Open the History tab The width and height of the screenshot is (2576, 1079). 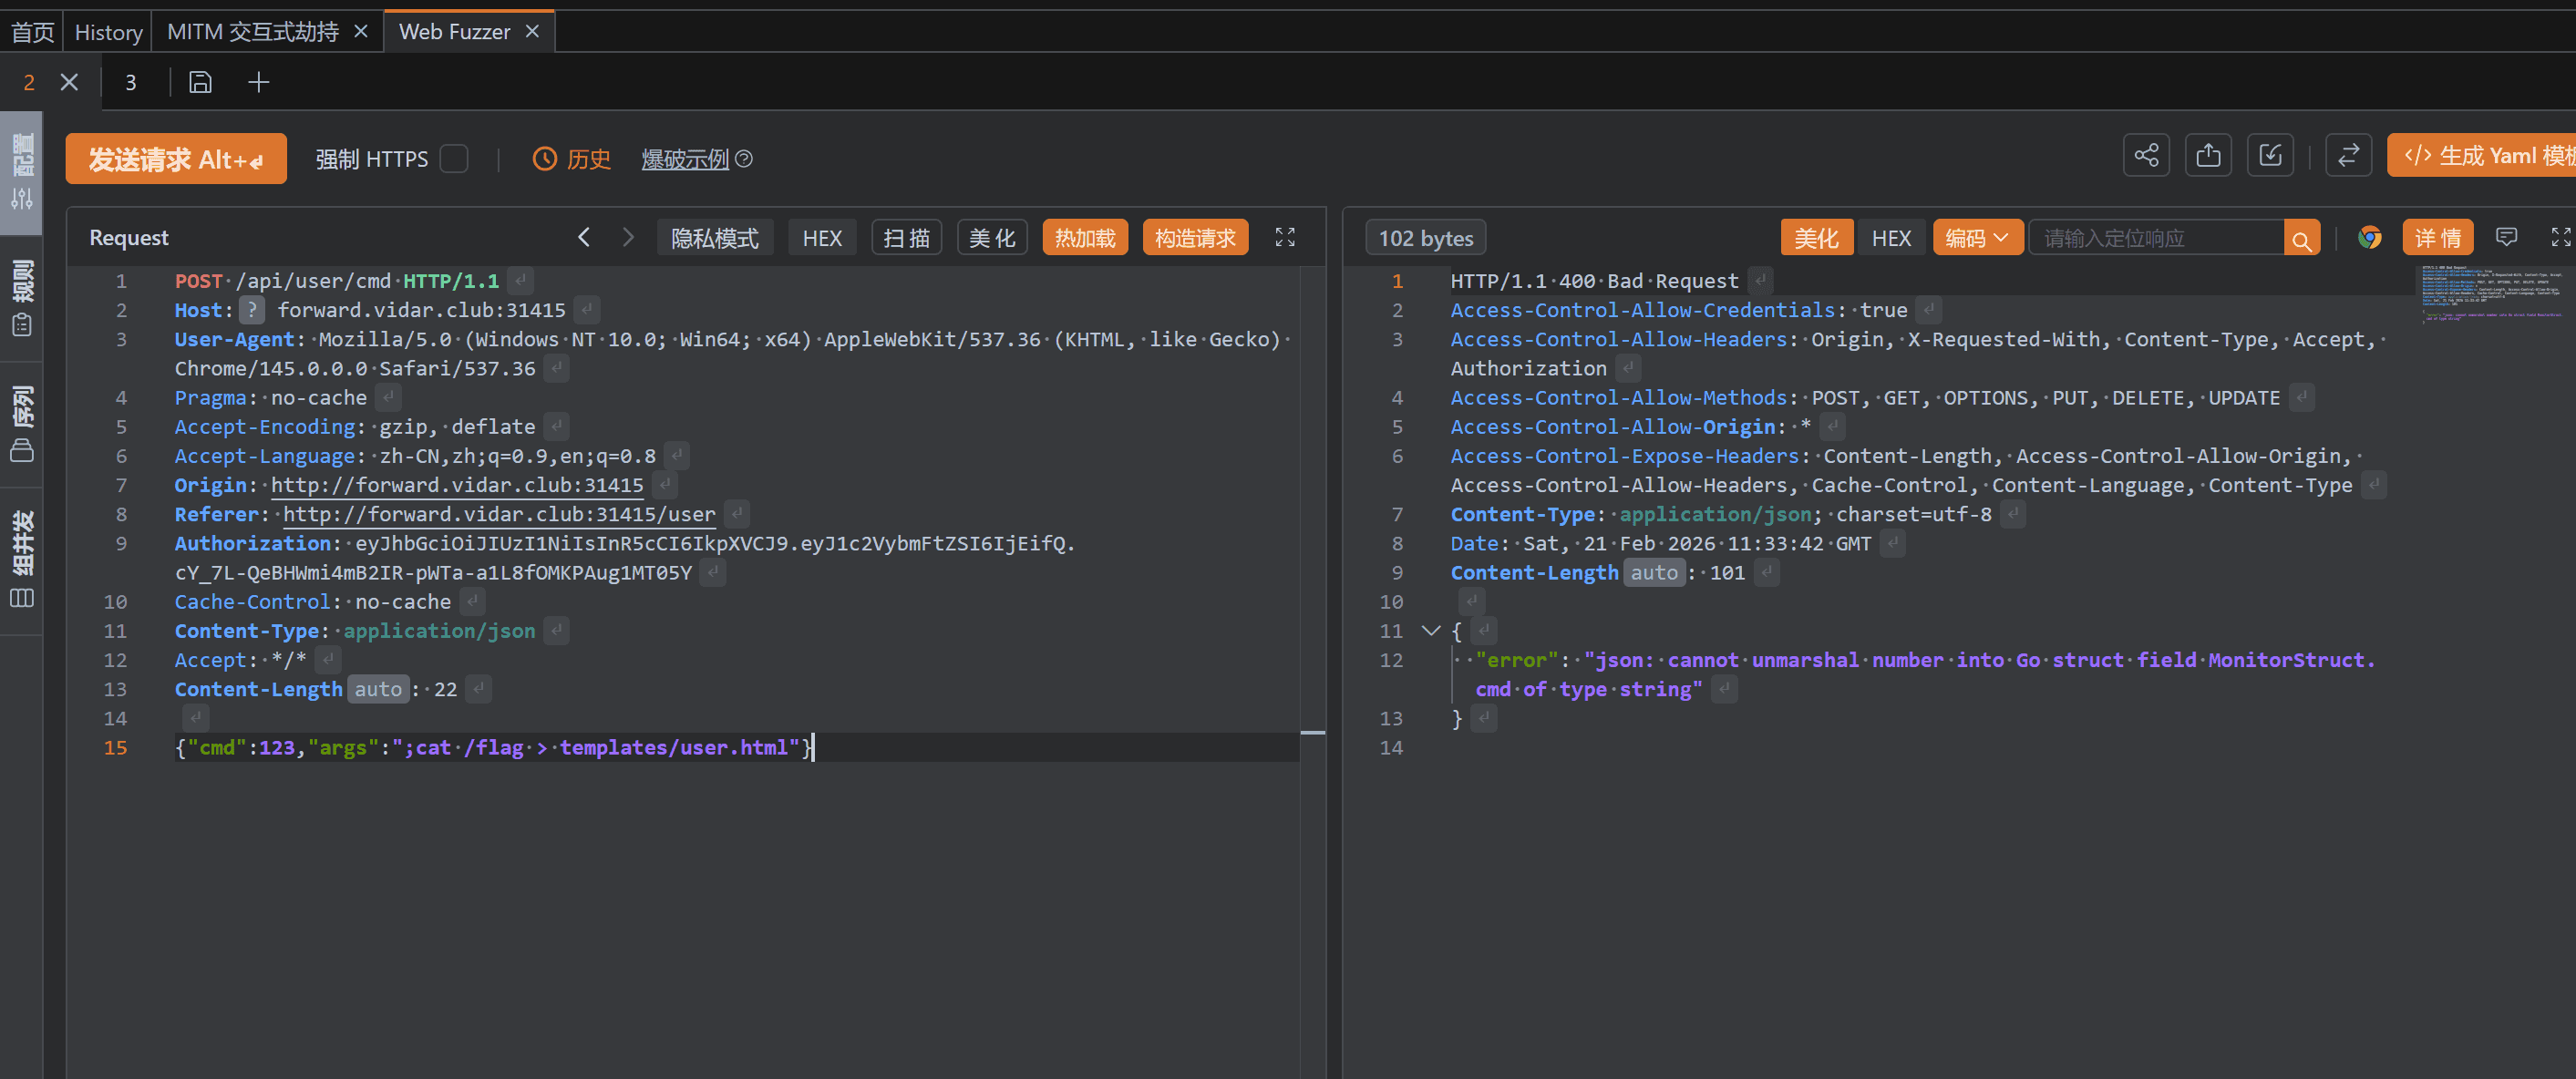point(108,32)
